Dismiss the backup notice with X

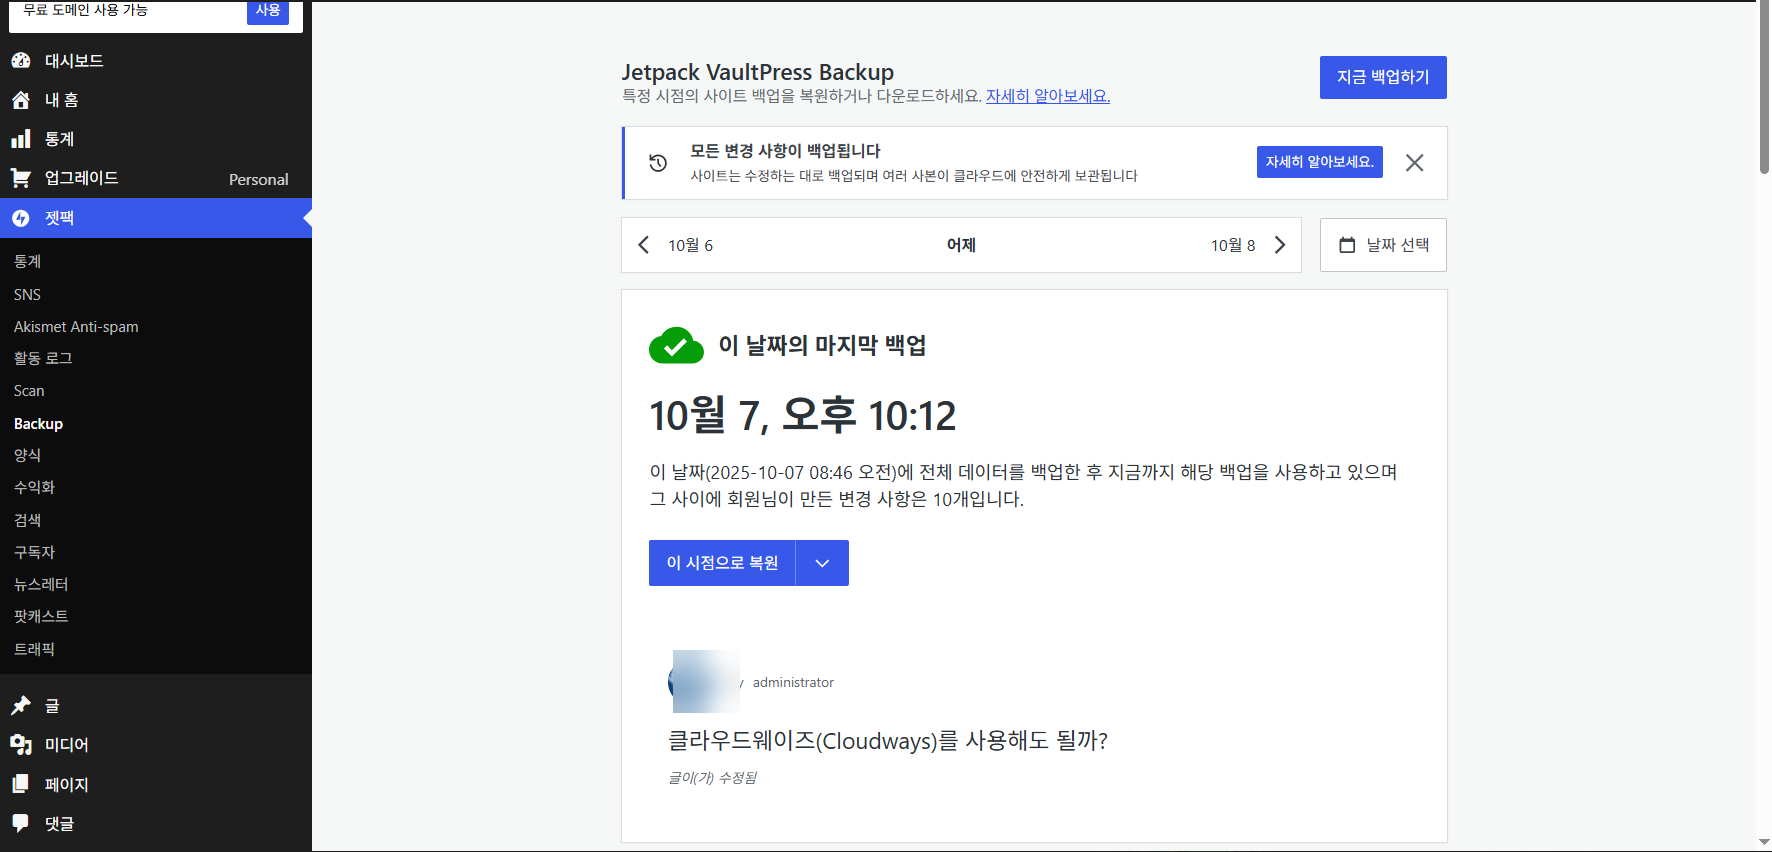tap(1414, 163)
